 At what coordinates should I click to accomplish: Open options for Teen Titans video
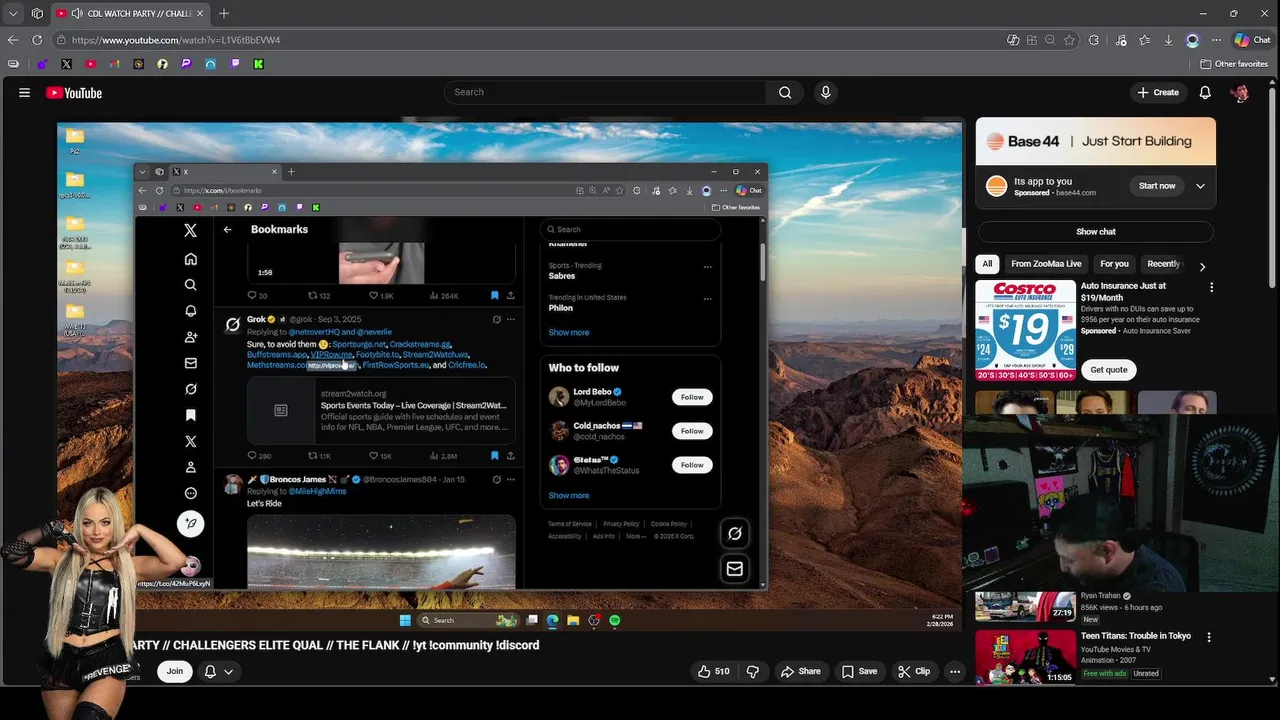coord(1208,637)
